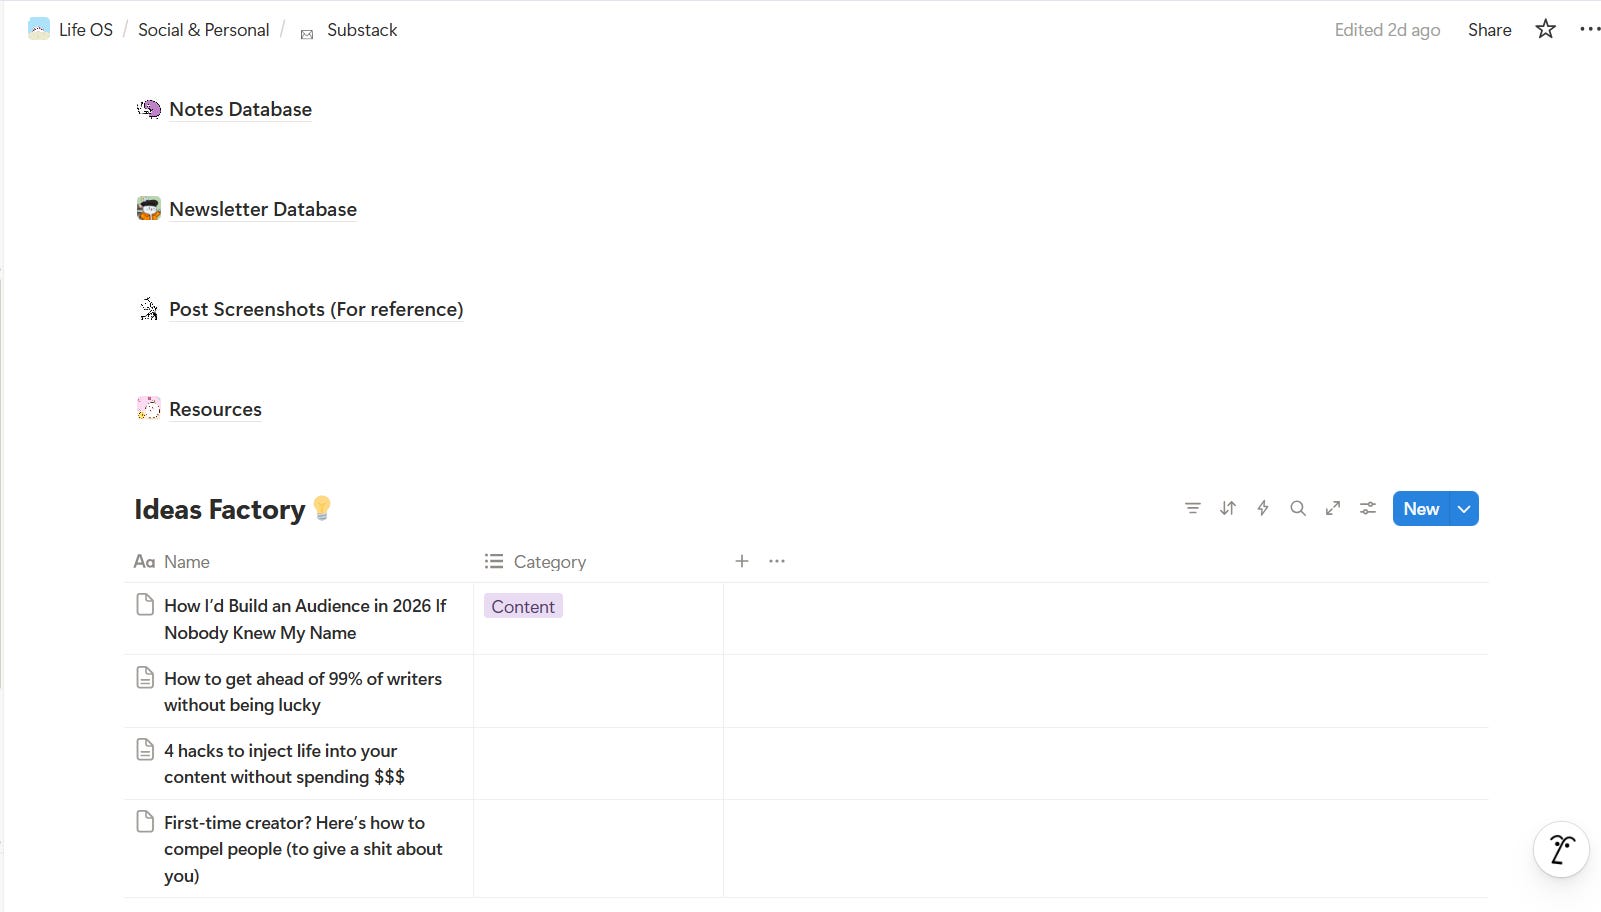This screenshot has width=1601, height=912.
Task: Click empty Category cell for '99% of writers' row
Action: [x=598, y=691]
